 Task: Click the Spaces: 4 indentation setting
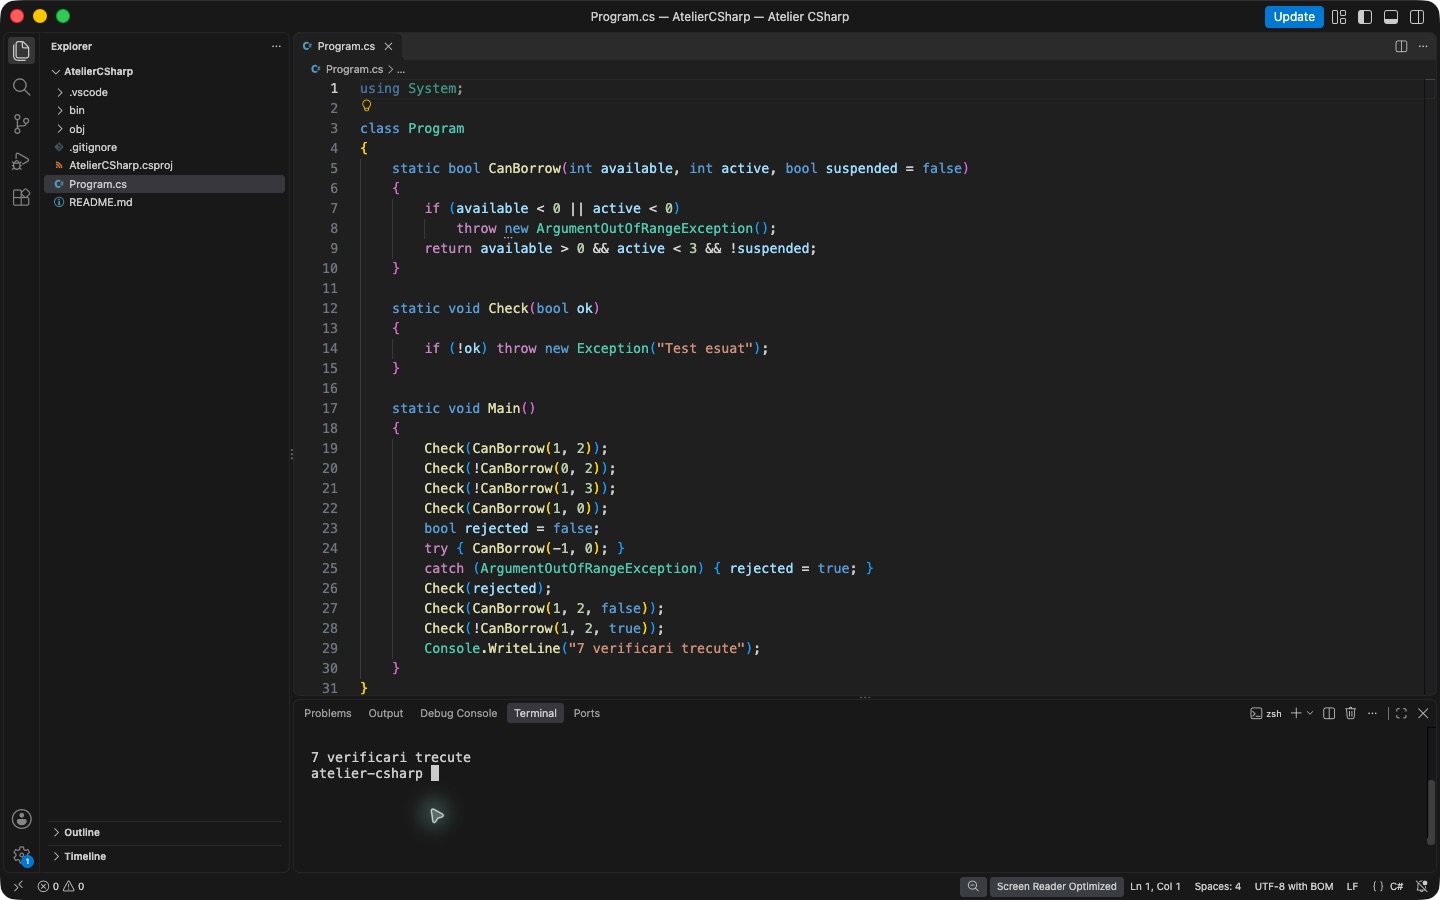[x=1218, y=886]
